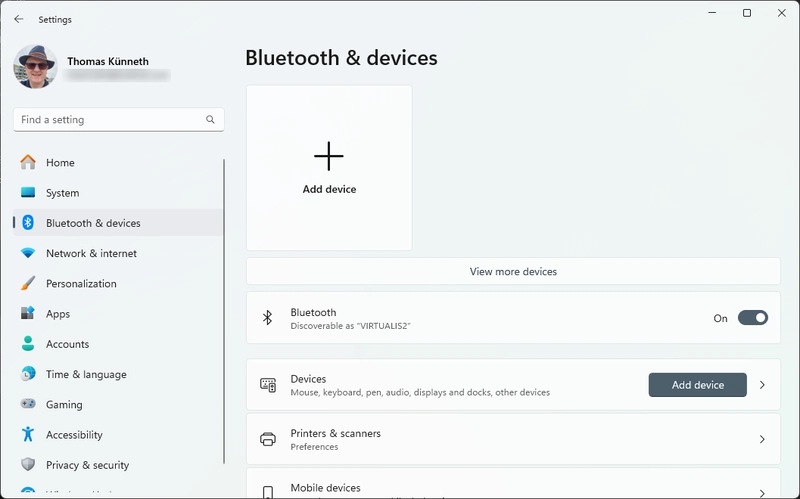This screenshot has width=800, height=499.
Task: Select Bluetooth & devices sidebar label
Action: click(93, 223)
